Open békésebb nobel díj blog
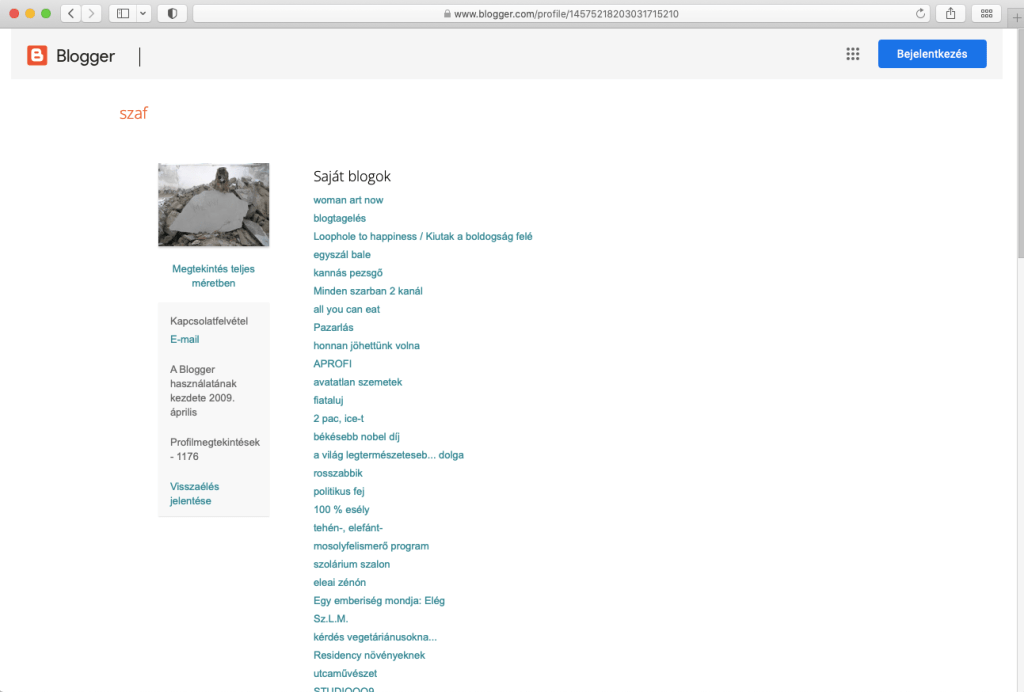The height and width of the screenshot is (692, 1024). [357, 437]
